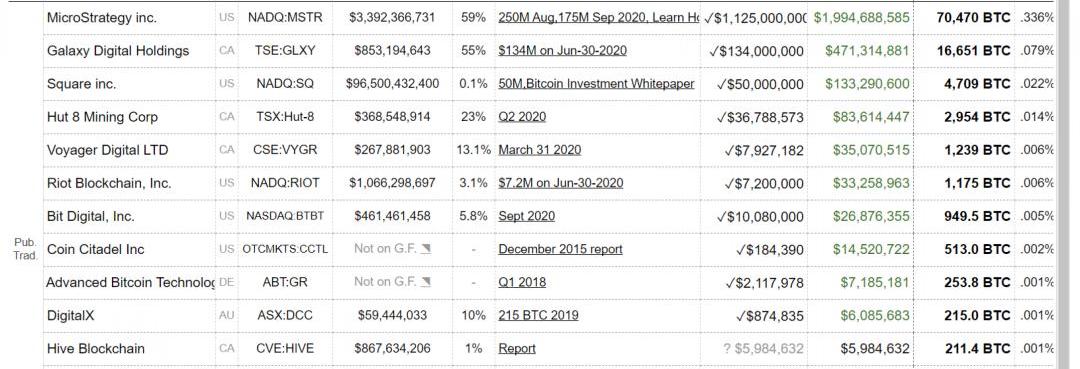
Task: Open the MicroStrategy 250M Aug, 175M Sep 2020 link
Action: coord(599,17)
